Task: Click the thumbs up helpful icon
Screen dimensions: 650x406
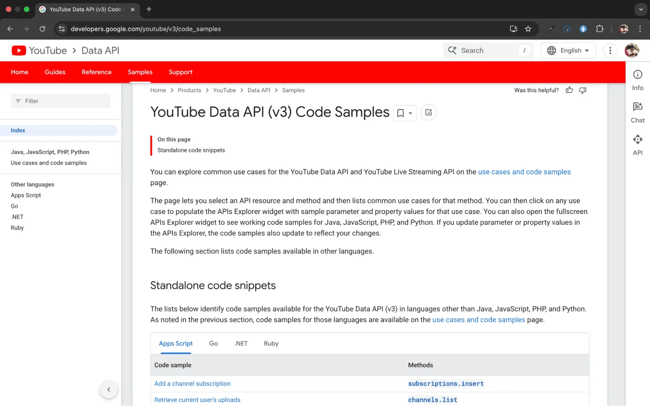Action: point(570,90)
